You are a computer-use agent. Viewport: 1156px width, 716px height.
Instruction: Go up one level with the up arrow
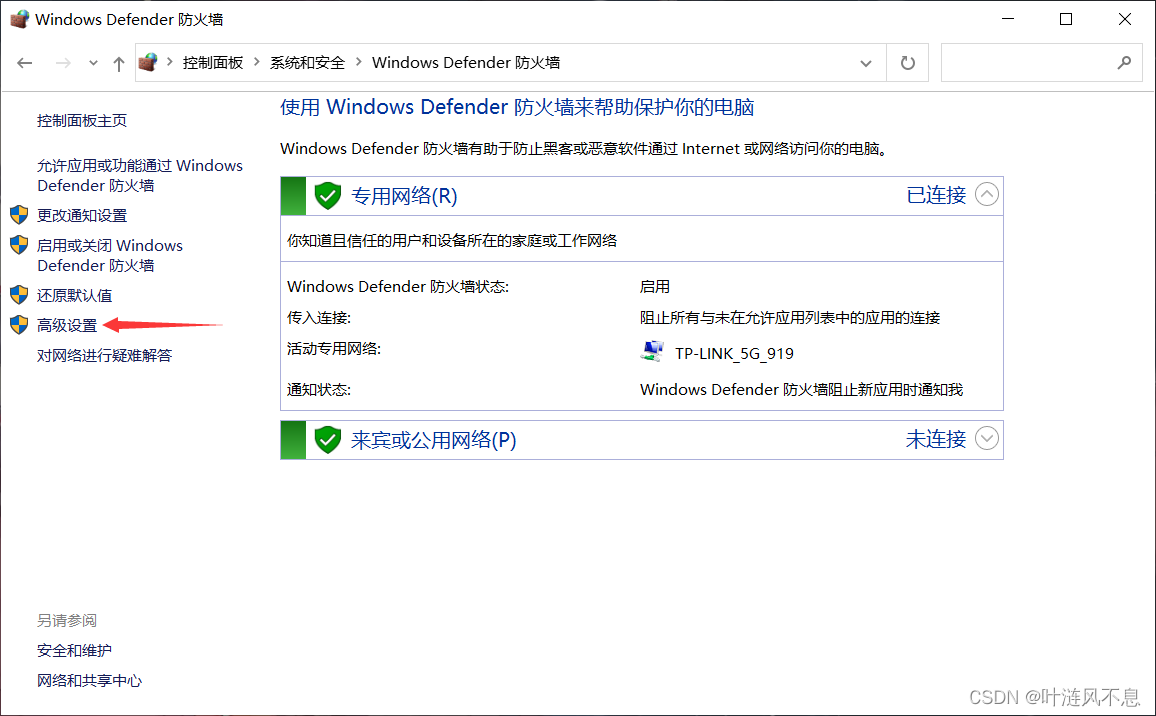(119, 63)
